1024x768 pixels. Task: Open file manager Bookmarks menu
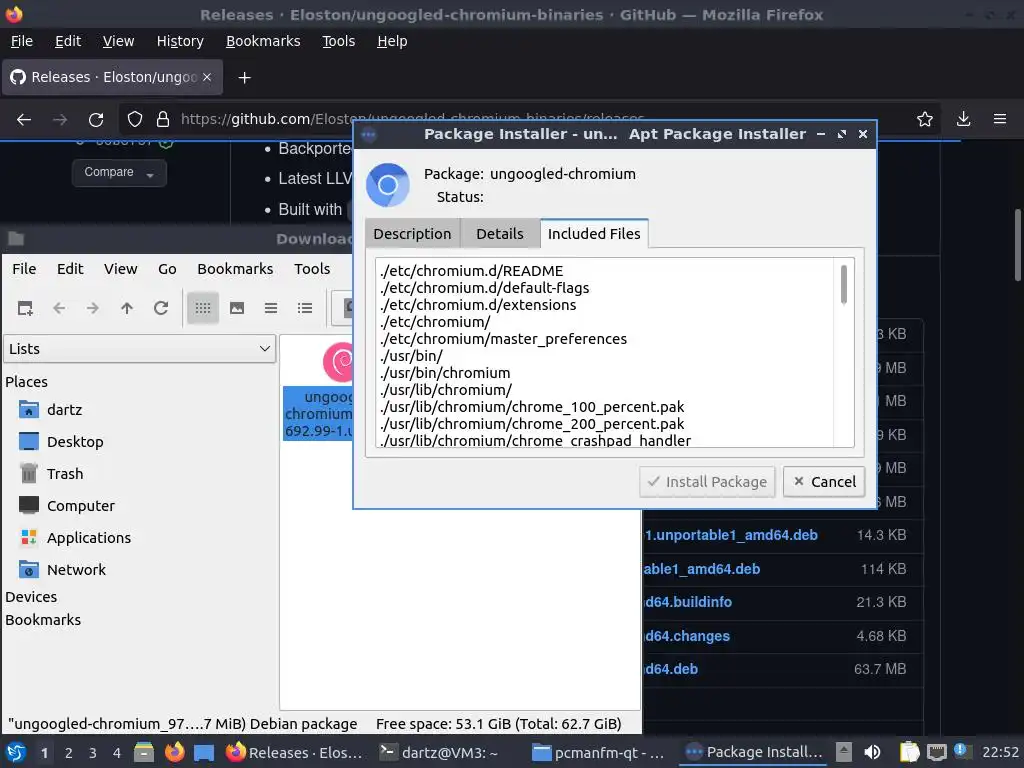click(x=235, y=269)
